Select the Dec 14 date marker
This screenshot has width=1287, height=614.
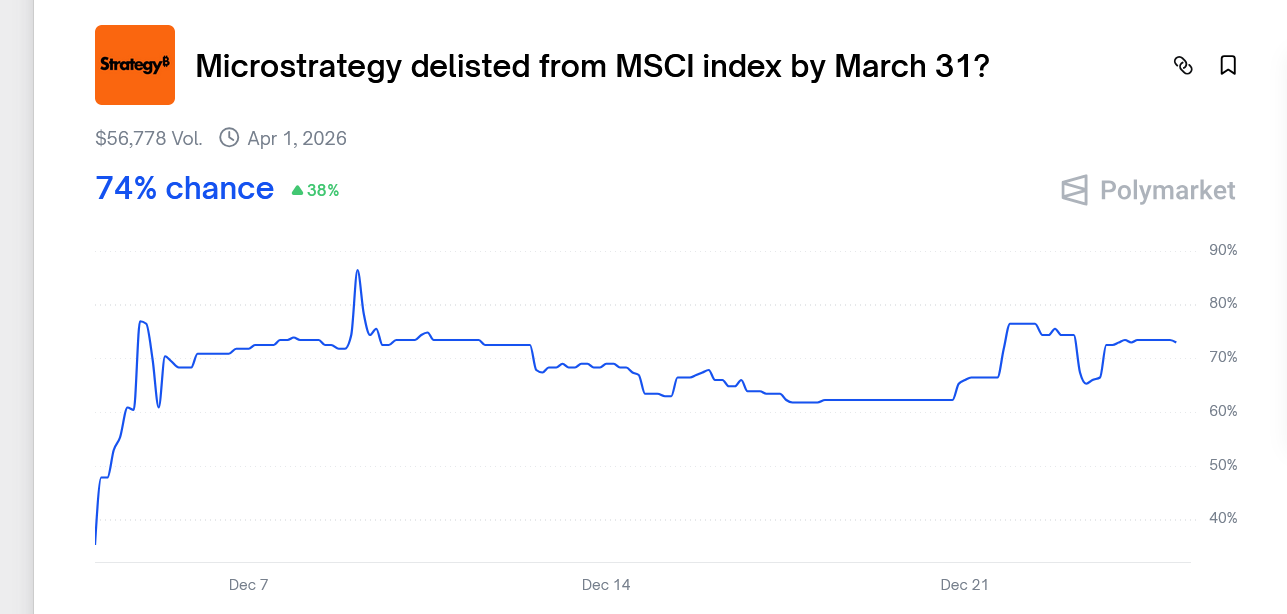click(x=606, y=584)
